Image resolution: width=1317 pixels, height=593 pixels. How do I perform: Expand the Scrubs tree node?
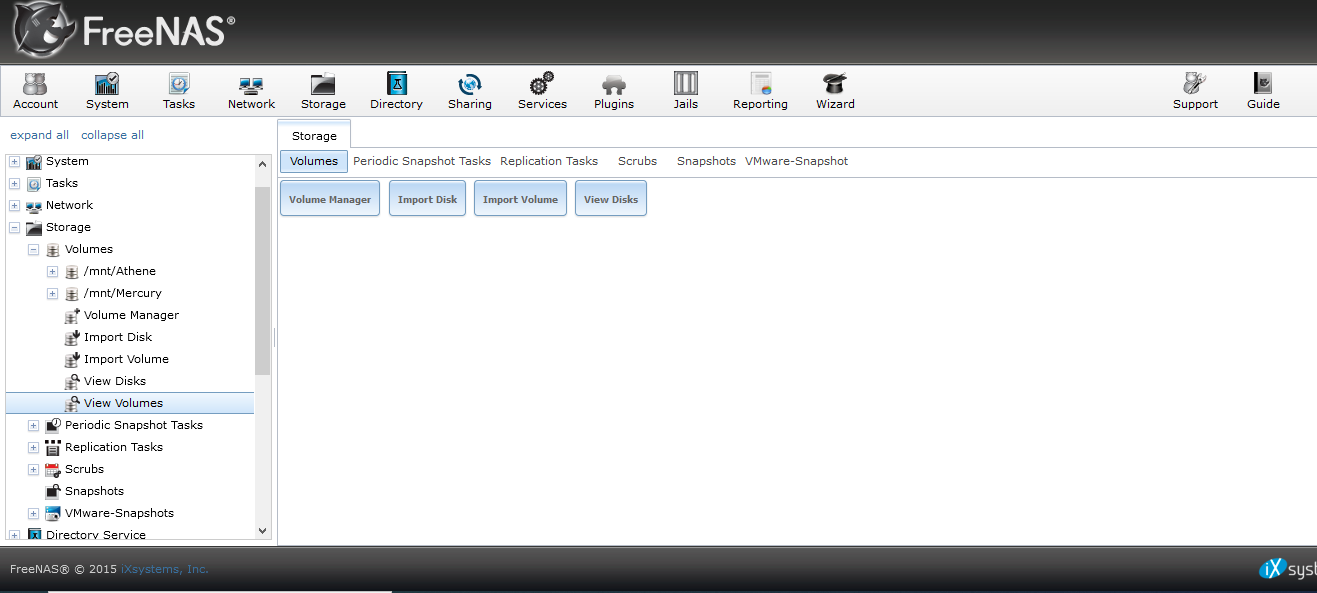(x=33, y=470)
